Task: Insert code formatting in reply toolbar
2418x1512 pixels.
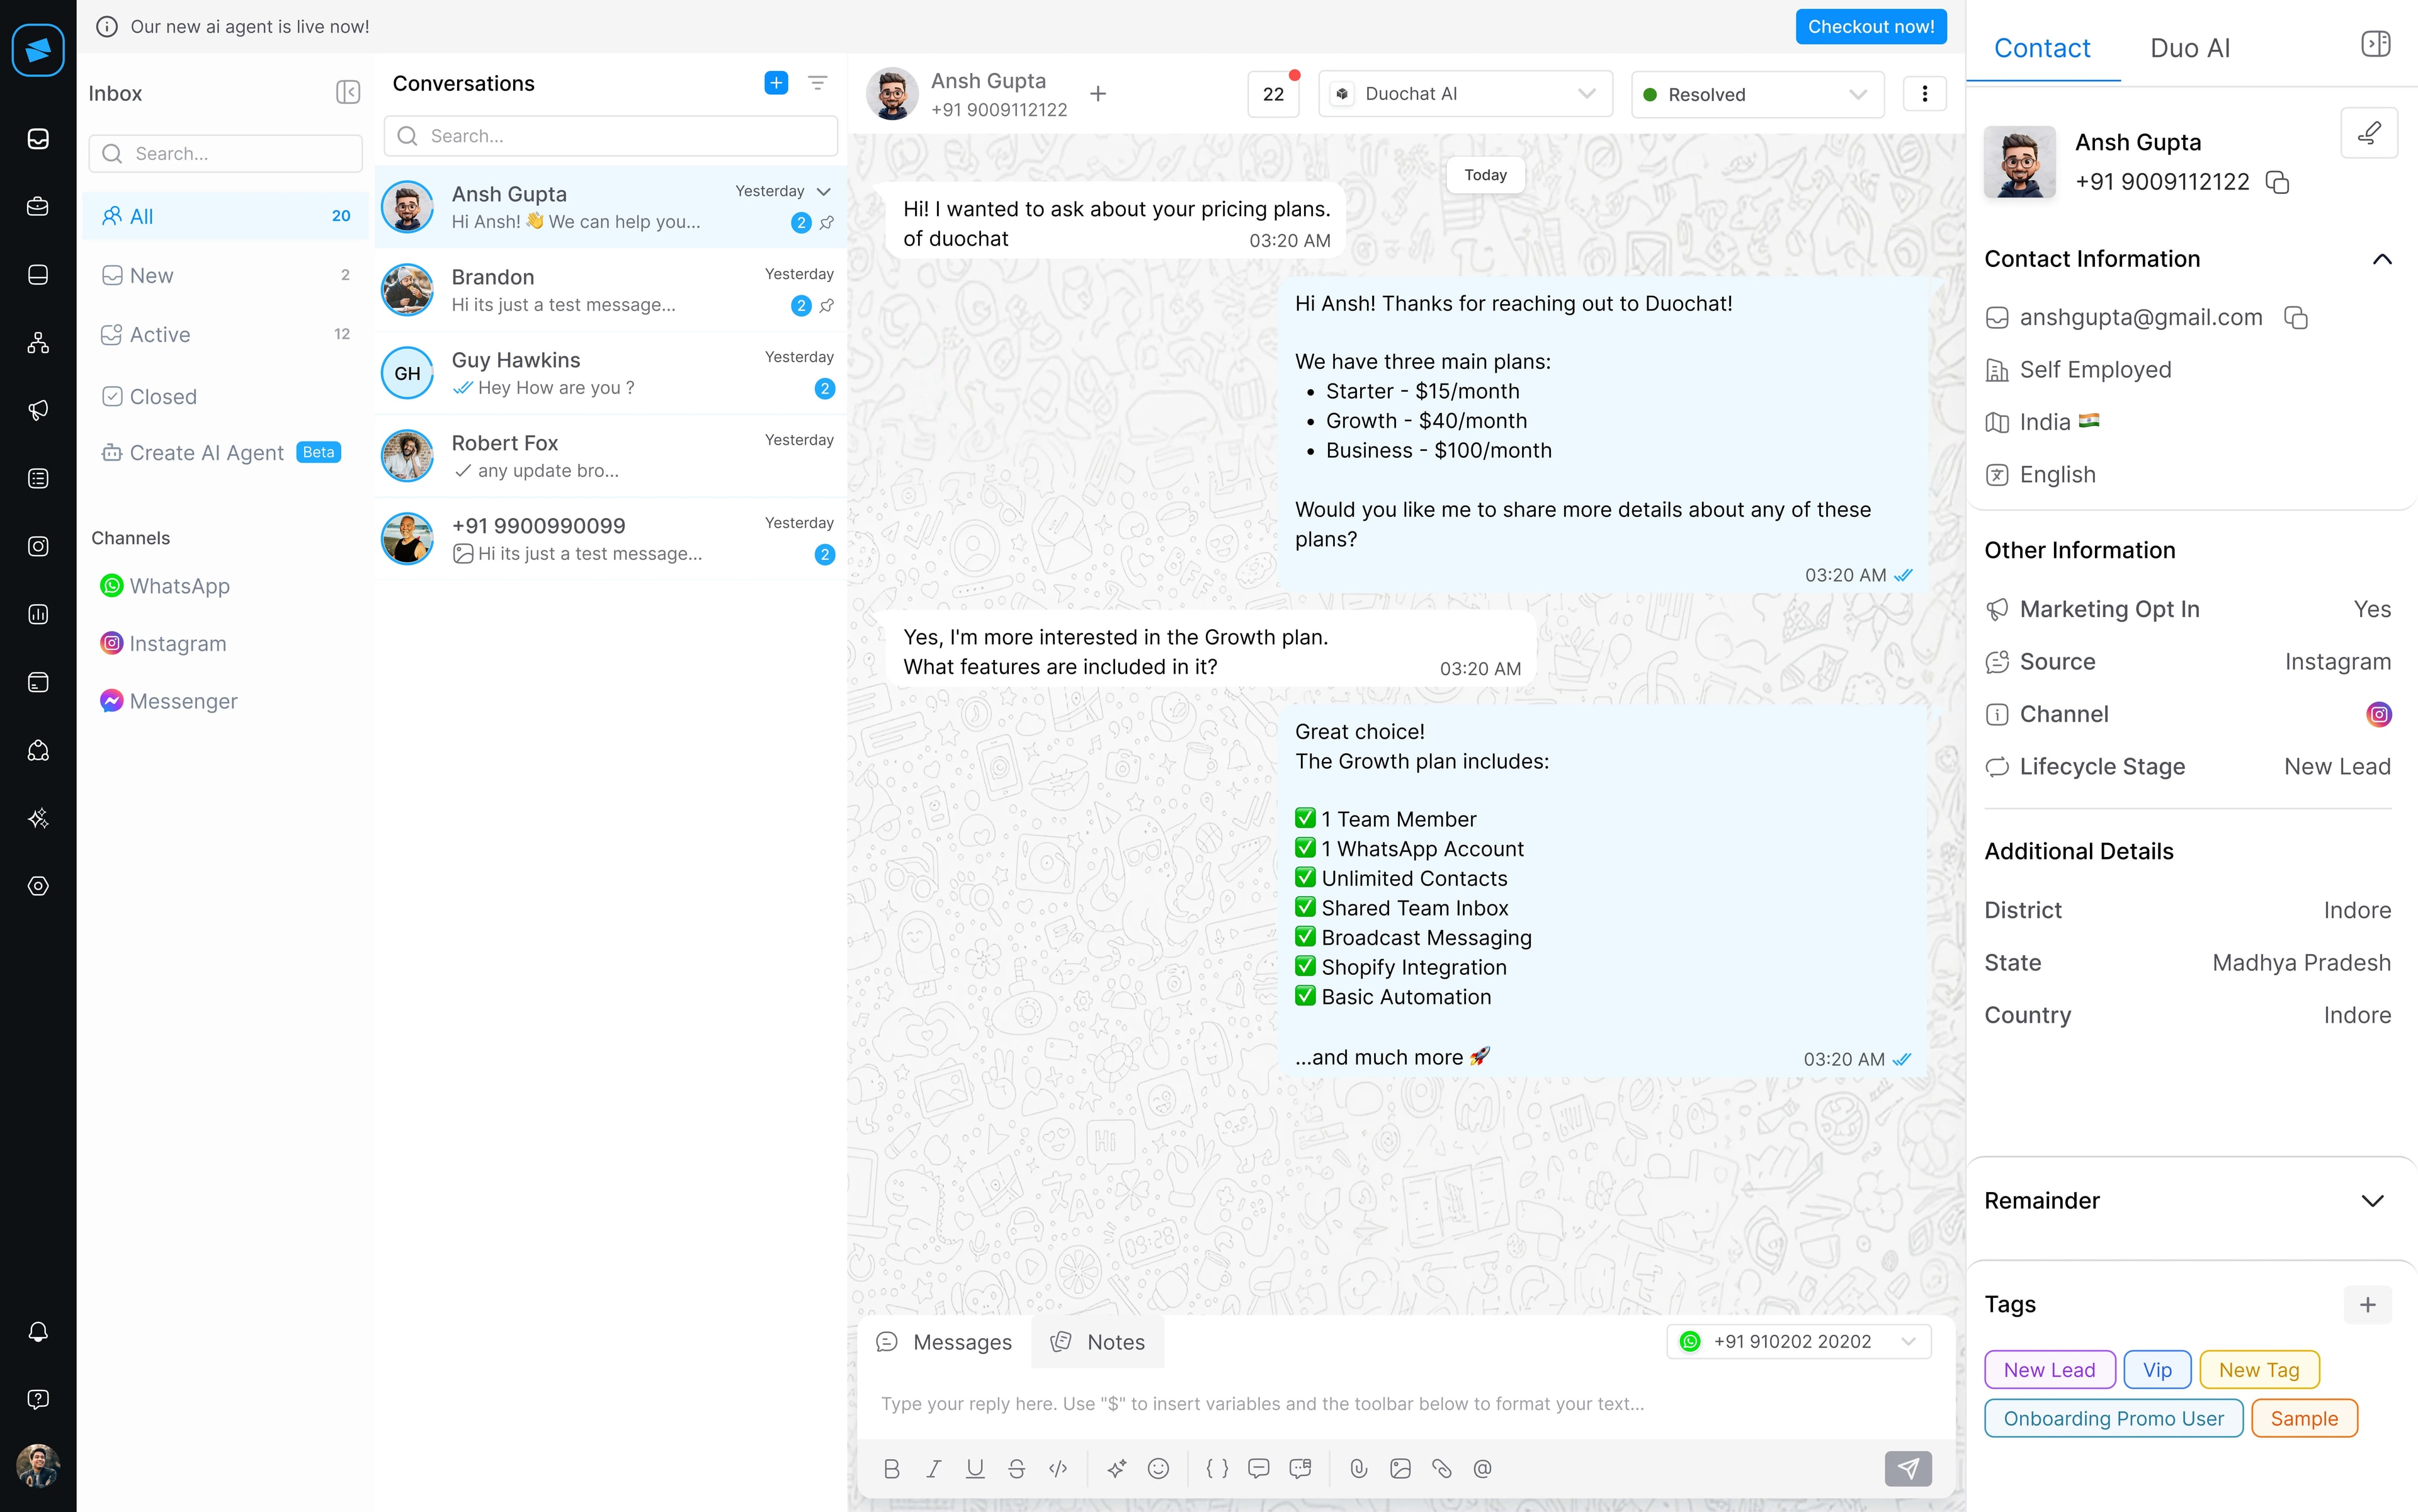Action: click(x=1058, y=1468)
